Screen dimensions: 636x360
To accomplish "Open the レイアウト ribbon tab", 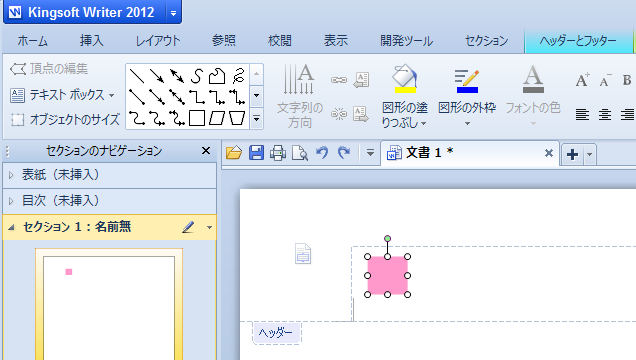I will point(158,41).
